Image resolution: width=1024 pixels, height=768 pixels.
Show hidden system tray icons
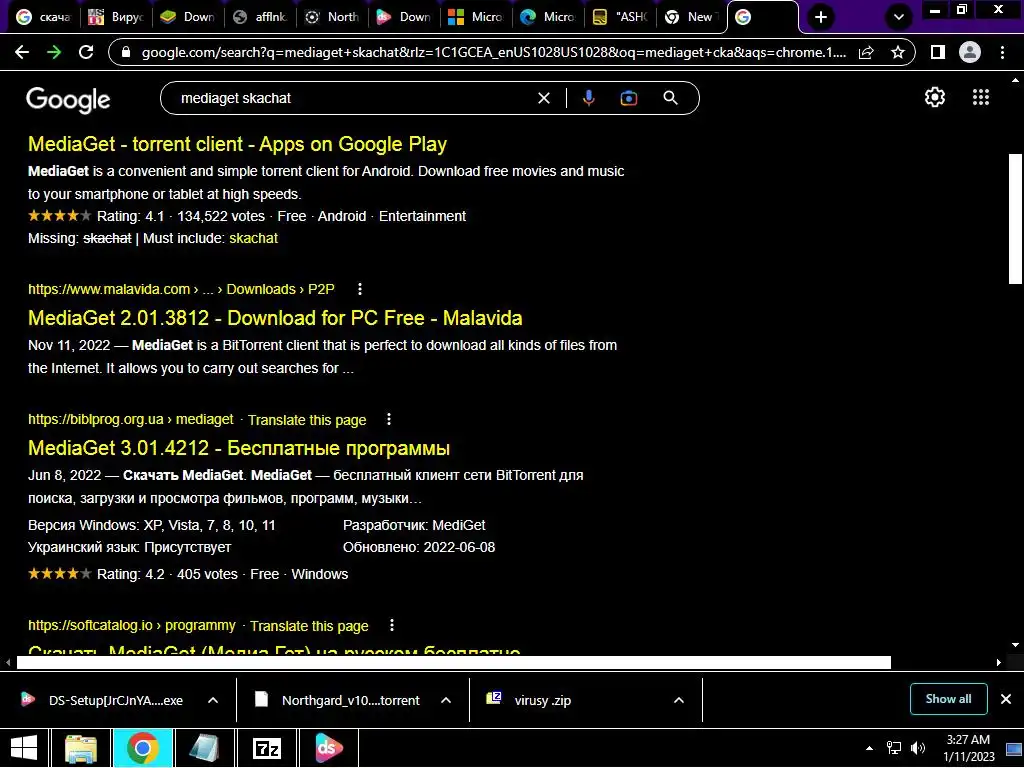pos(869,748)
